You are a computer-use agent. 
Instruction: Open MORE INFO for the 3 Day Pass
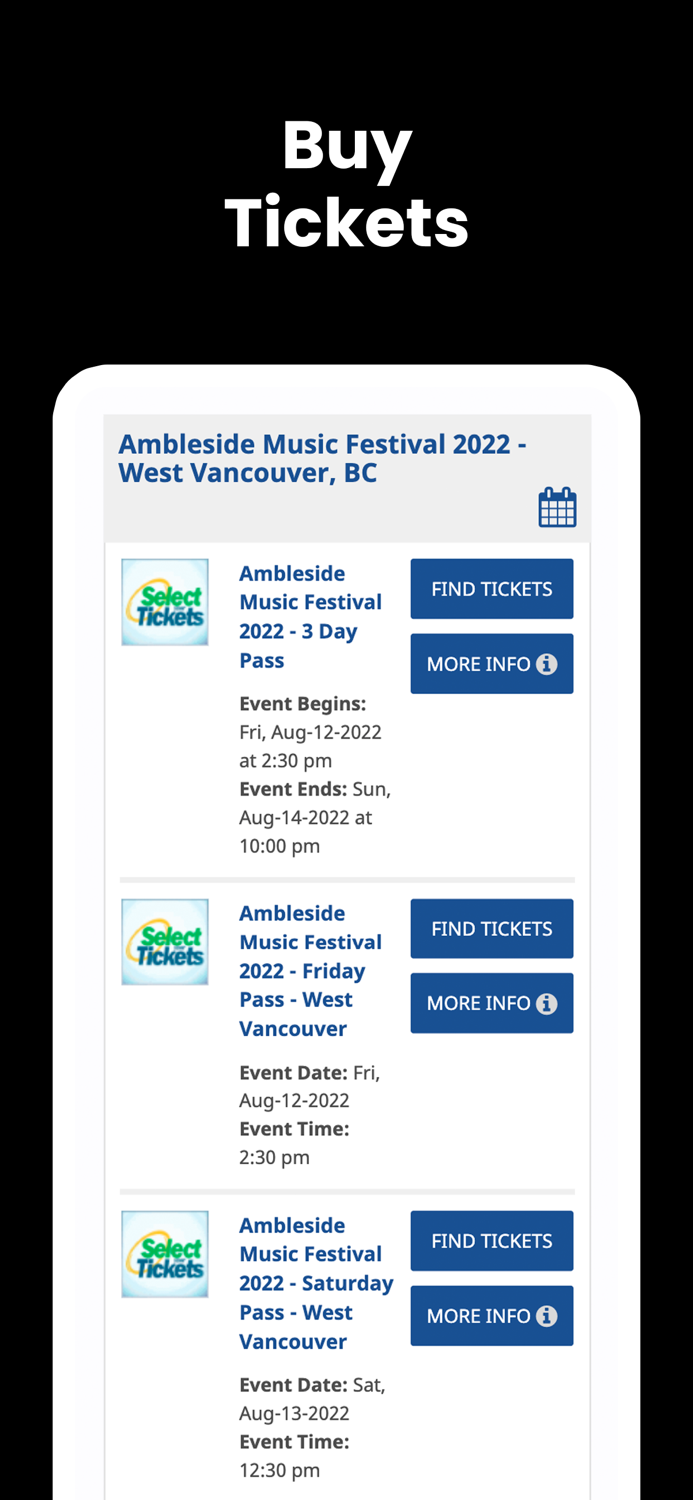tap(491, 663)
